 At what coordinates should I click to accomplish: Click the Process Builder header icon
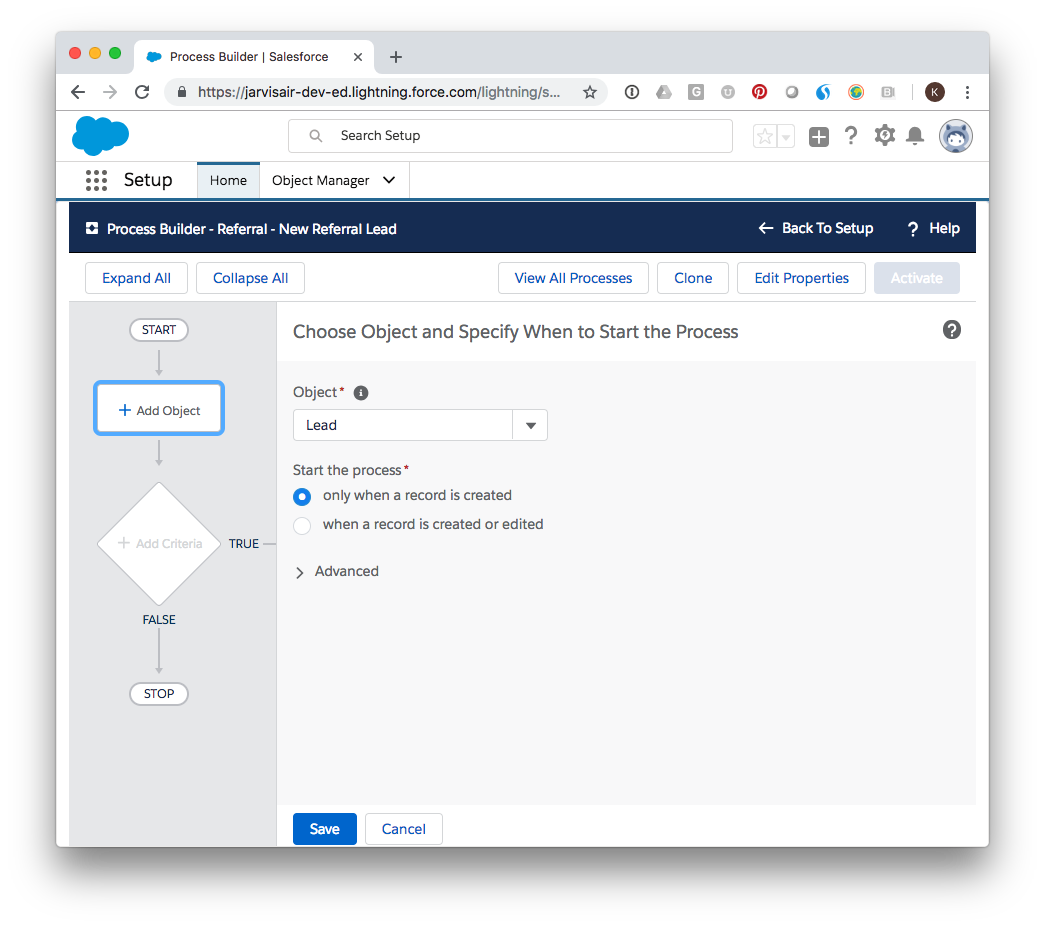(92, 229)
